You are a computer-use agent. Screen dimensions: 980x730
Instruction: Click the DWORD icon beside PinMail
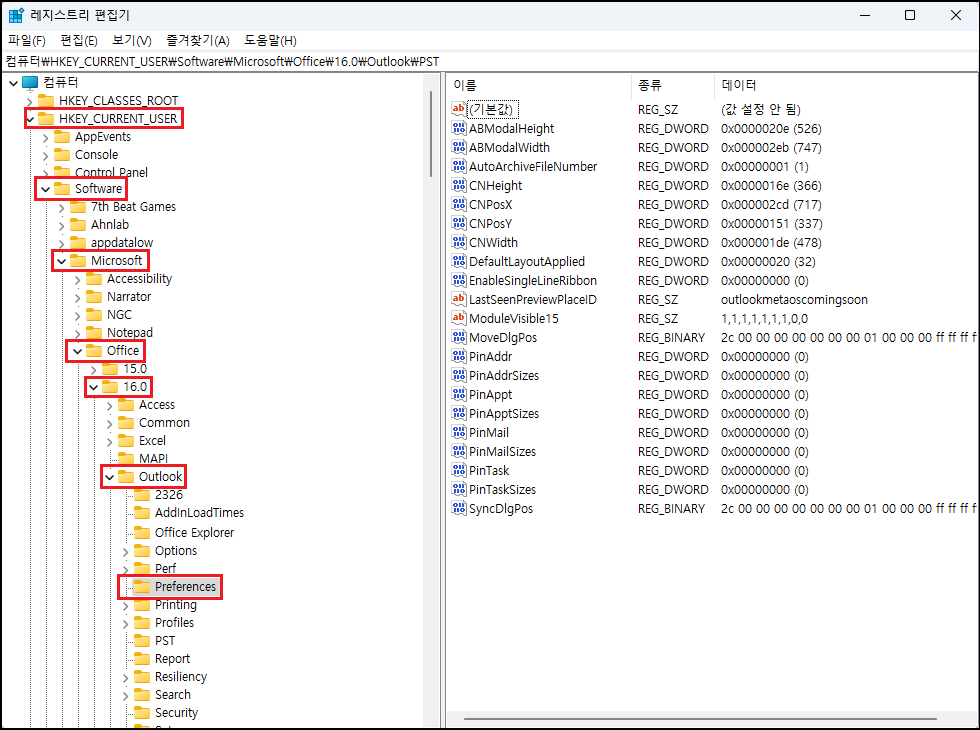coord(459,432)
